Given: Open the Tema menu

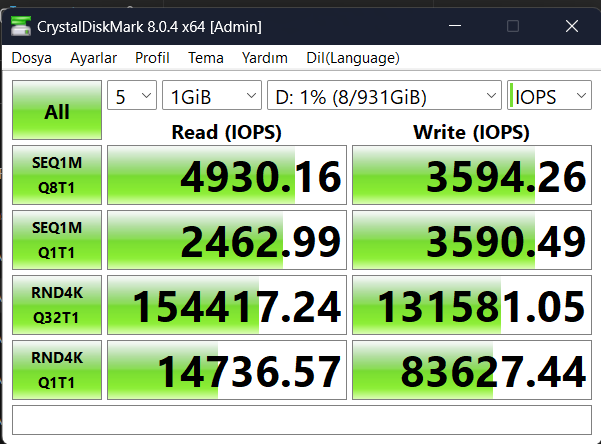Looking at the screenshot, I should click(206, 58).
